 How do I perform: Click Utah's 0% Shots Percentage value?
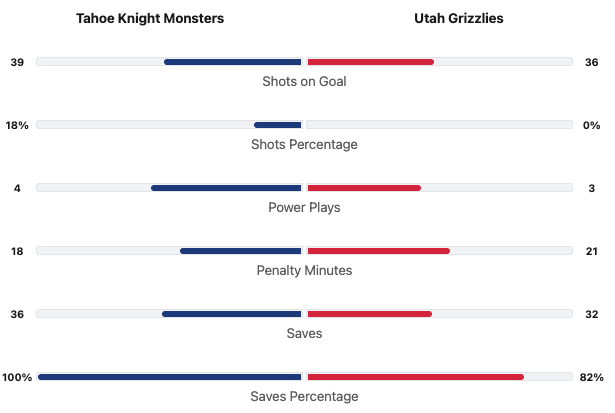click(591, 125)
